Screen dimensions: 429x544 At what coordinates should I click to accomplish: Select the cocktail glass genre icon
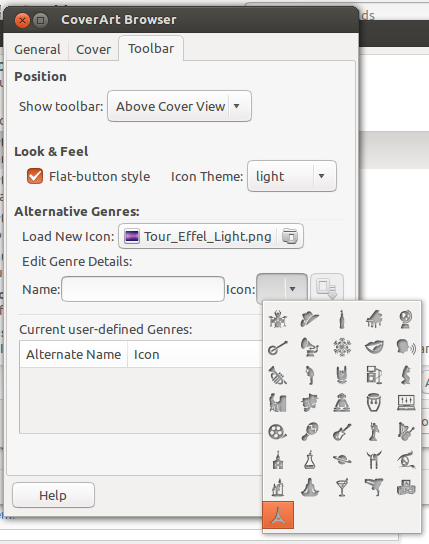tap(342, 487)
